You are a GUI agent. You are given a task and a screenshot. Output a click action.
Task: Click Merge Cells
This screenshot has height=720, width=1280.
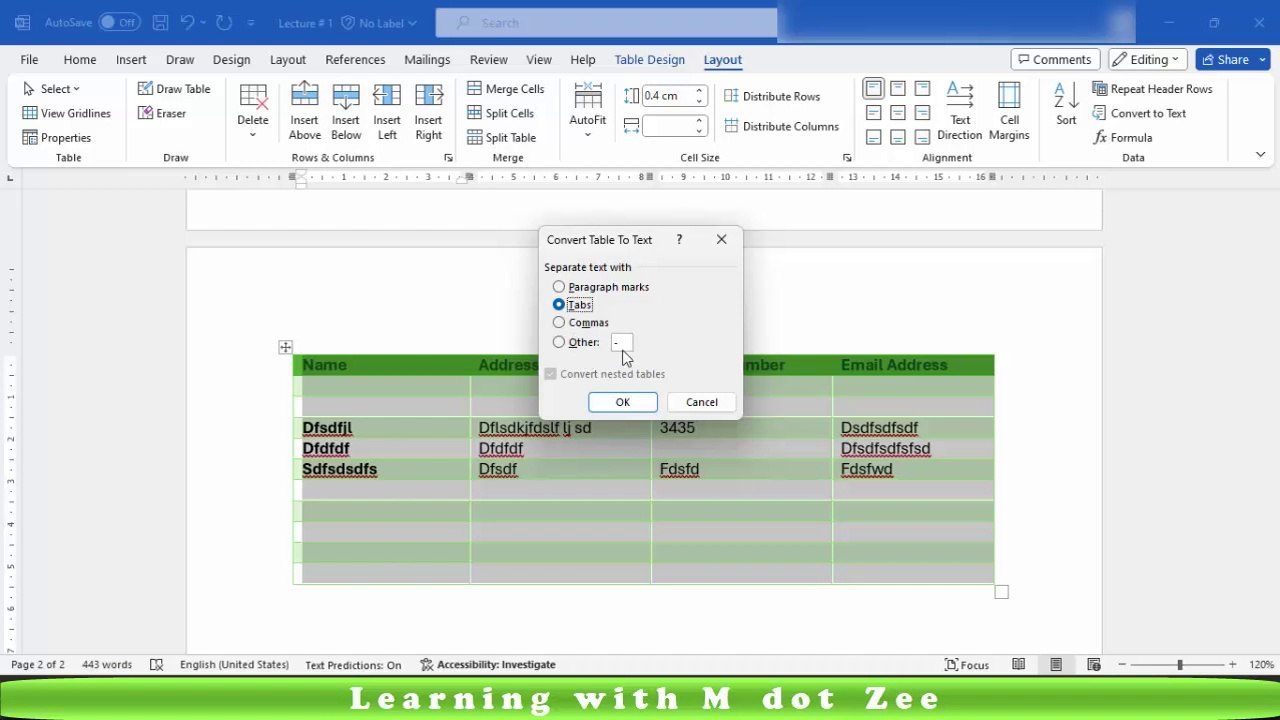coord(506,89)
